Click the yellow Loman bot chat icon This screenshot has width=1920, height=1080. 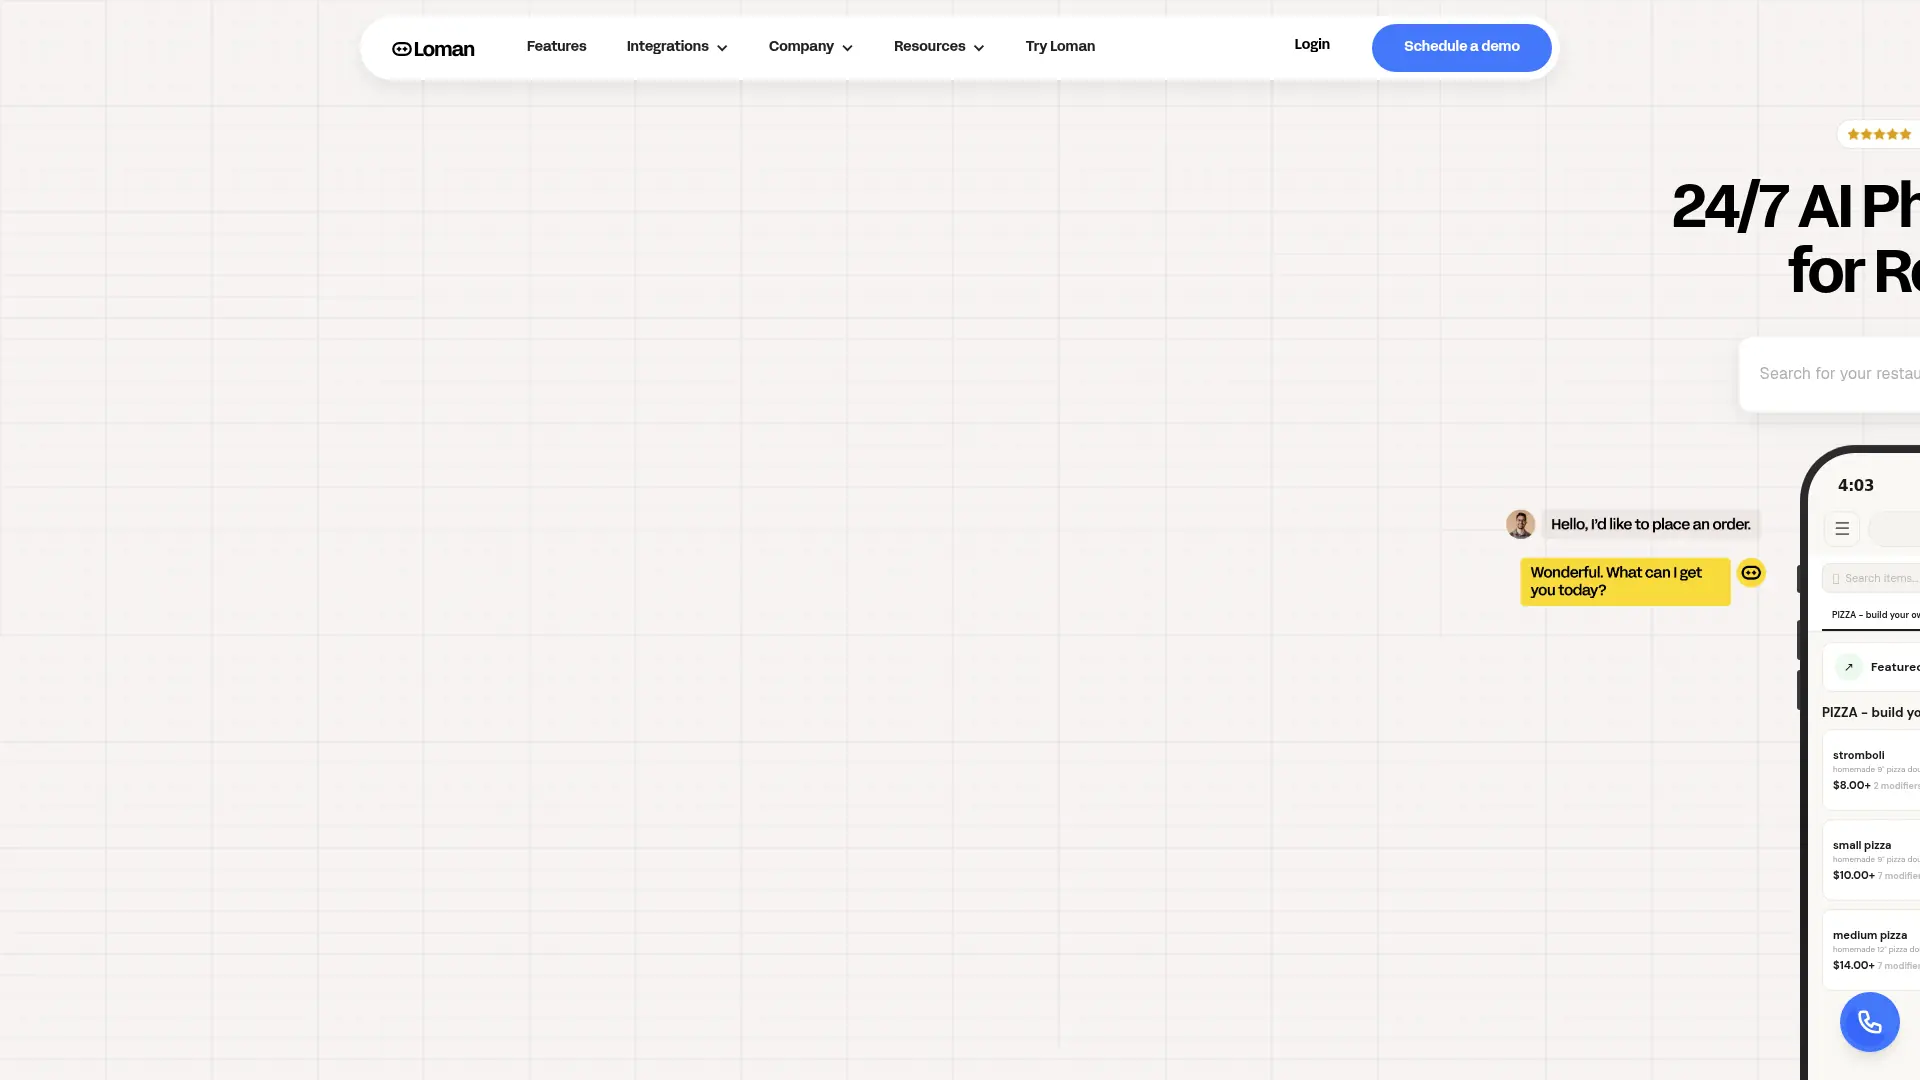tap(1751, 573)
